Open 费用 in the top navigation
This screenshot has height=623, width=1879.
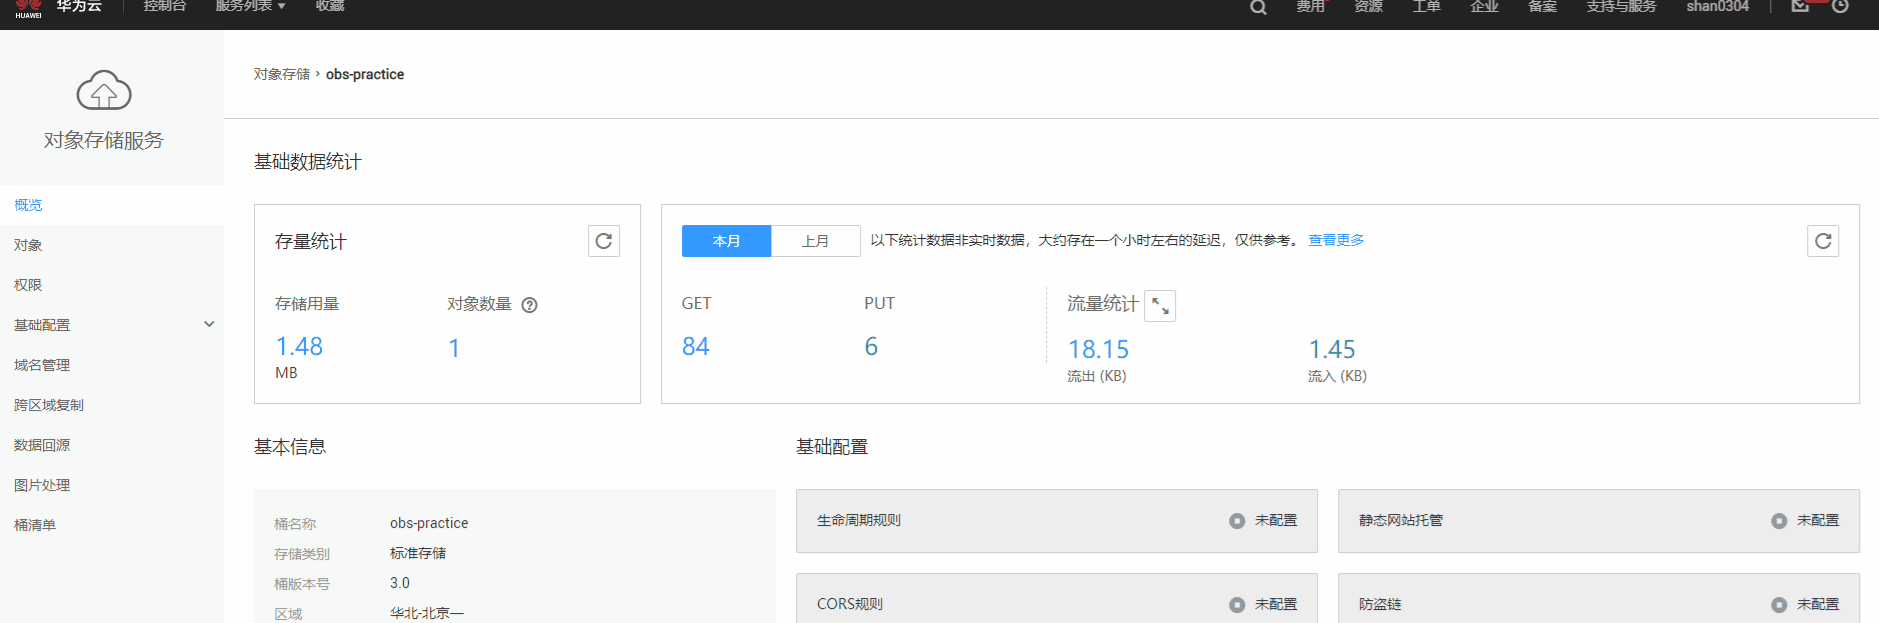click(1311, 6)
